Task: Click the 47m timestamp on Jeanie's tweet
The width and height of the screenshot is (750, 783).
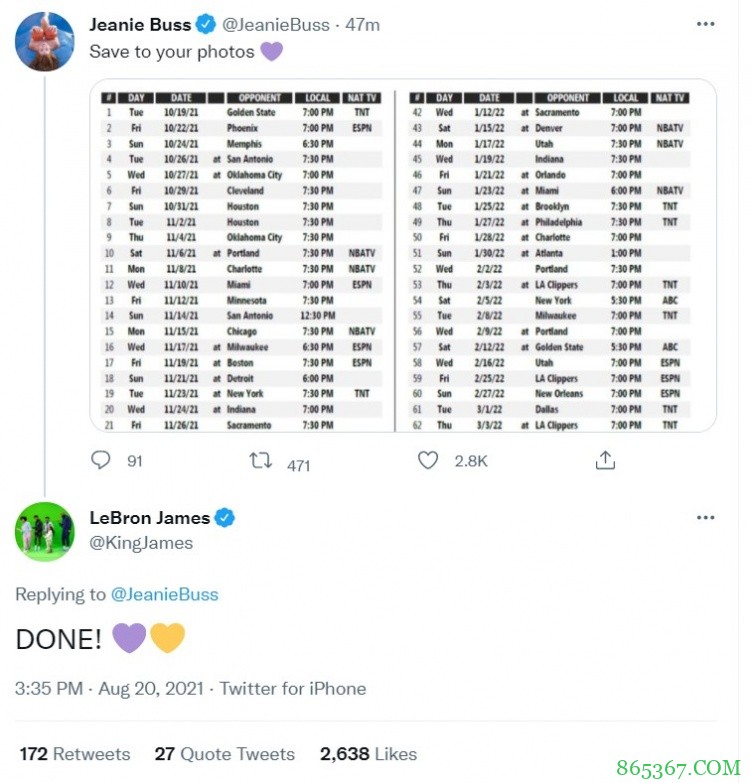Action: (363, 25)
